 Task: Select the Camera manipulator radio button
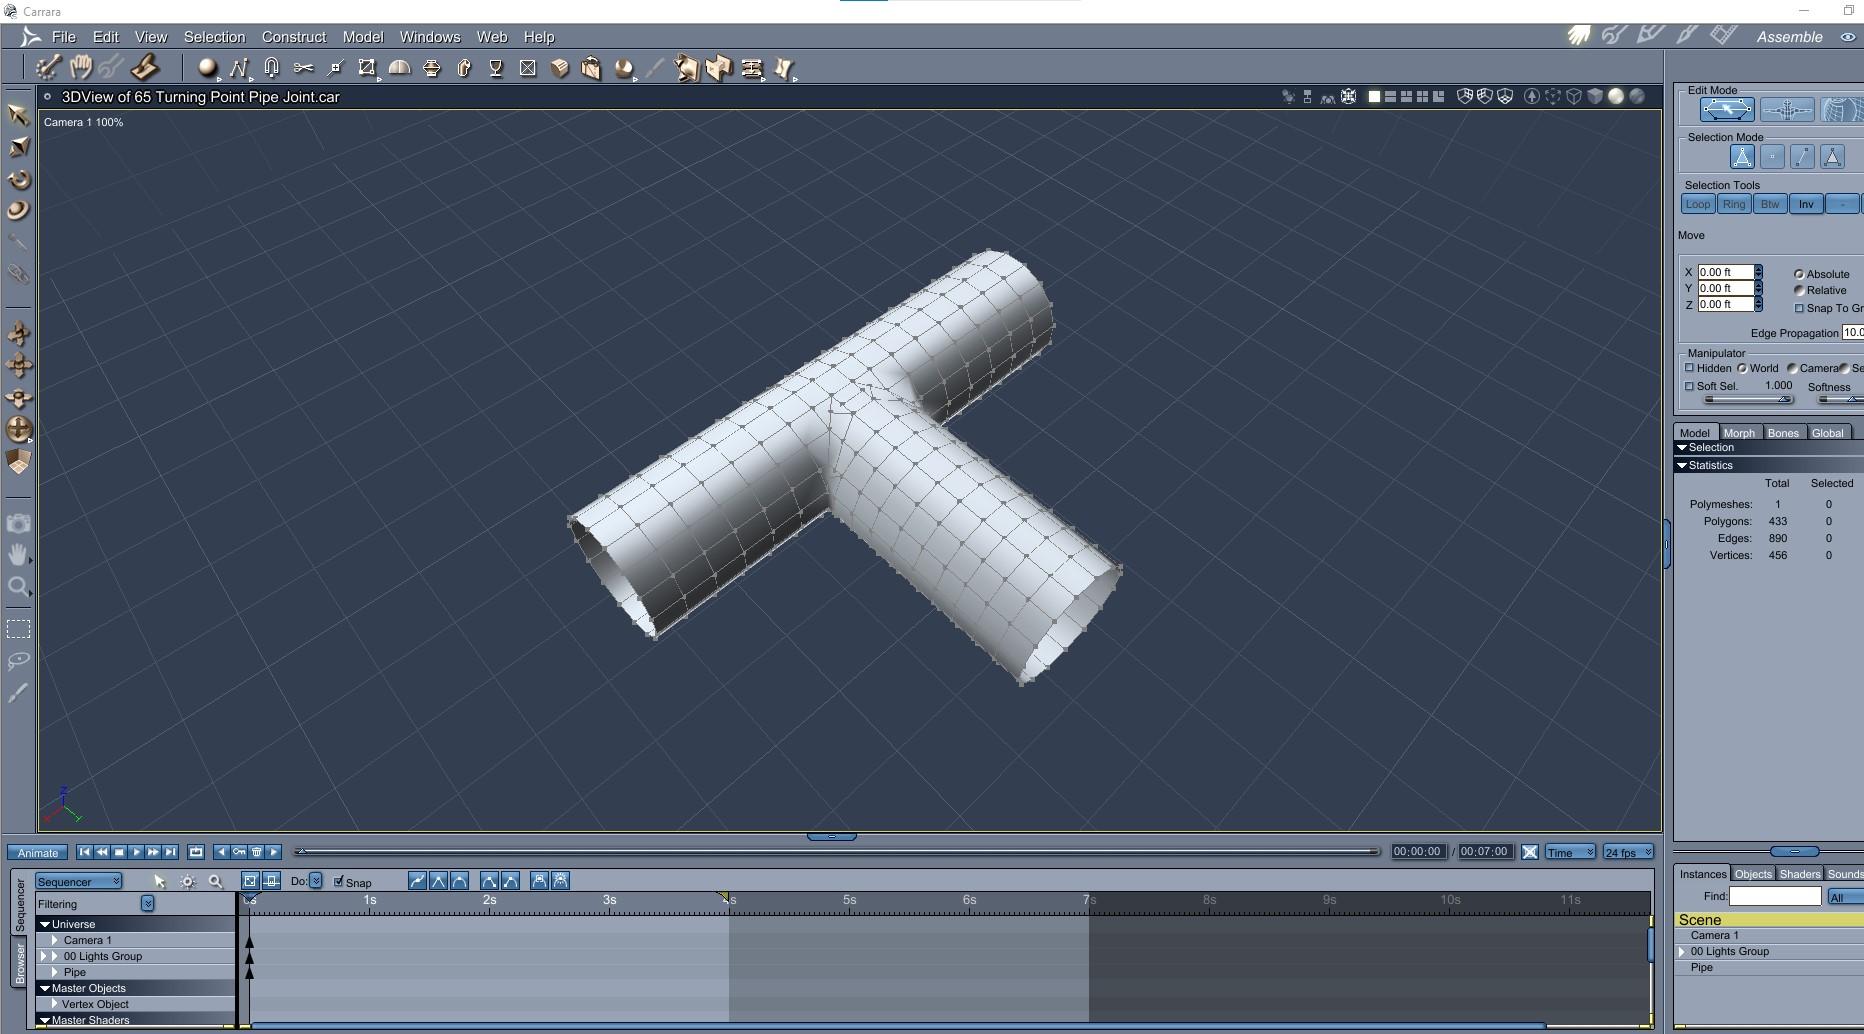1792,368
